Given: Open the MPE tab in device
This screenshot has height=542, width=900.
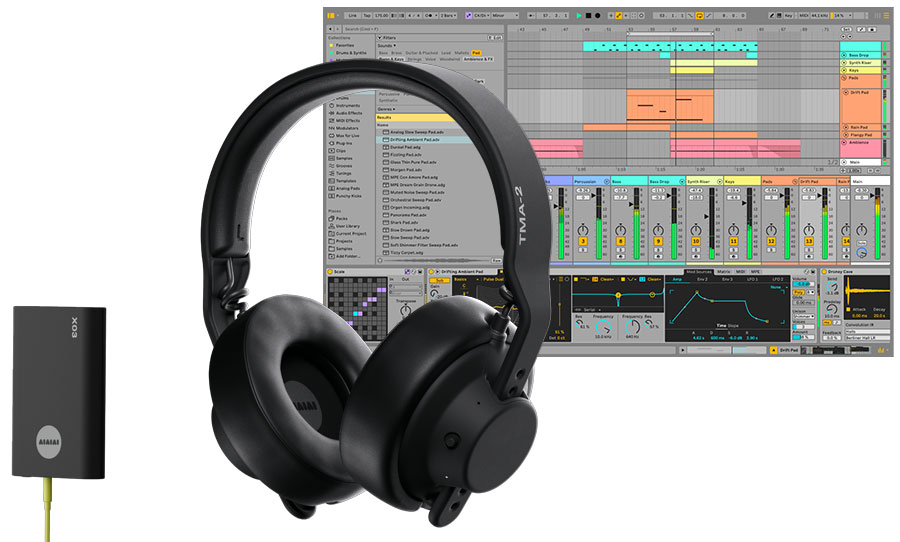Looking at the screenshot, I should (x=755, y=272).
